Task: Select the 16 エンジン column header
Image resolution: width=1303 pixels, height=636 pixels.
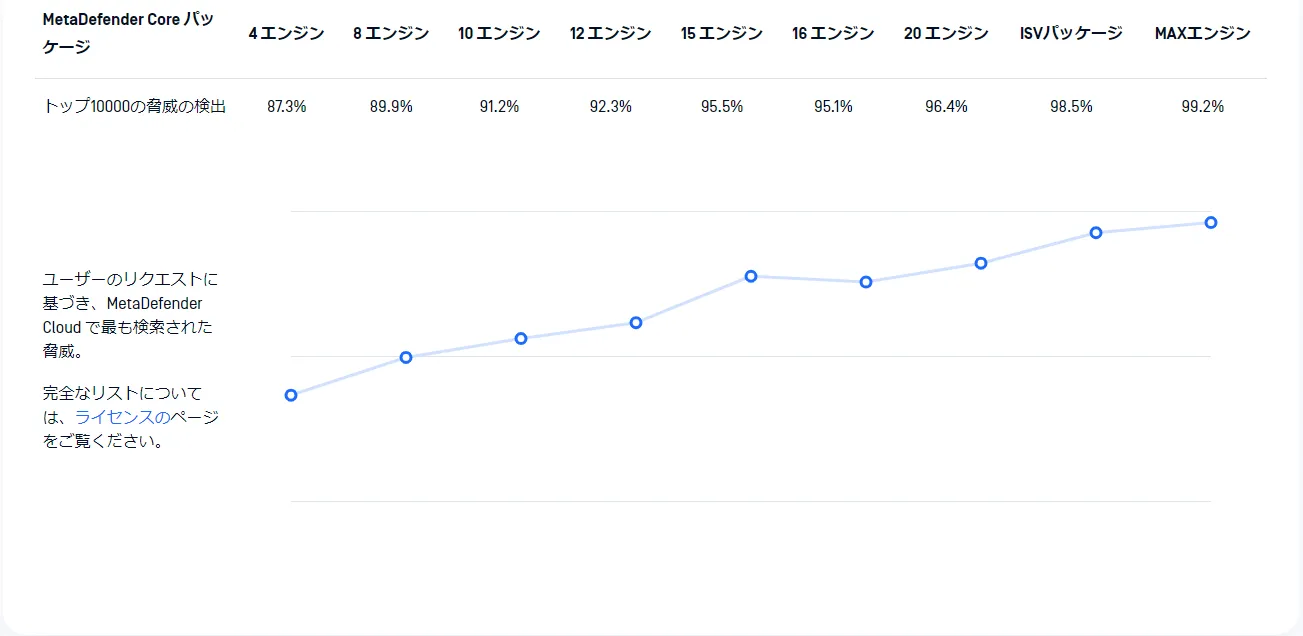Action: click(x=833, y=33)
